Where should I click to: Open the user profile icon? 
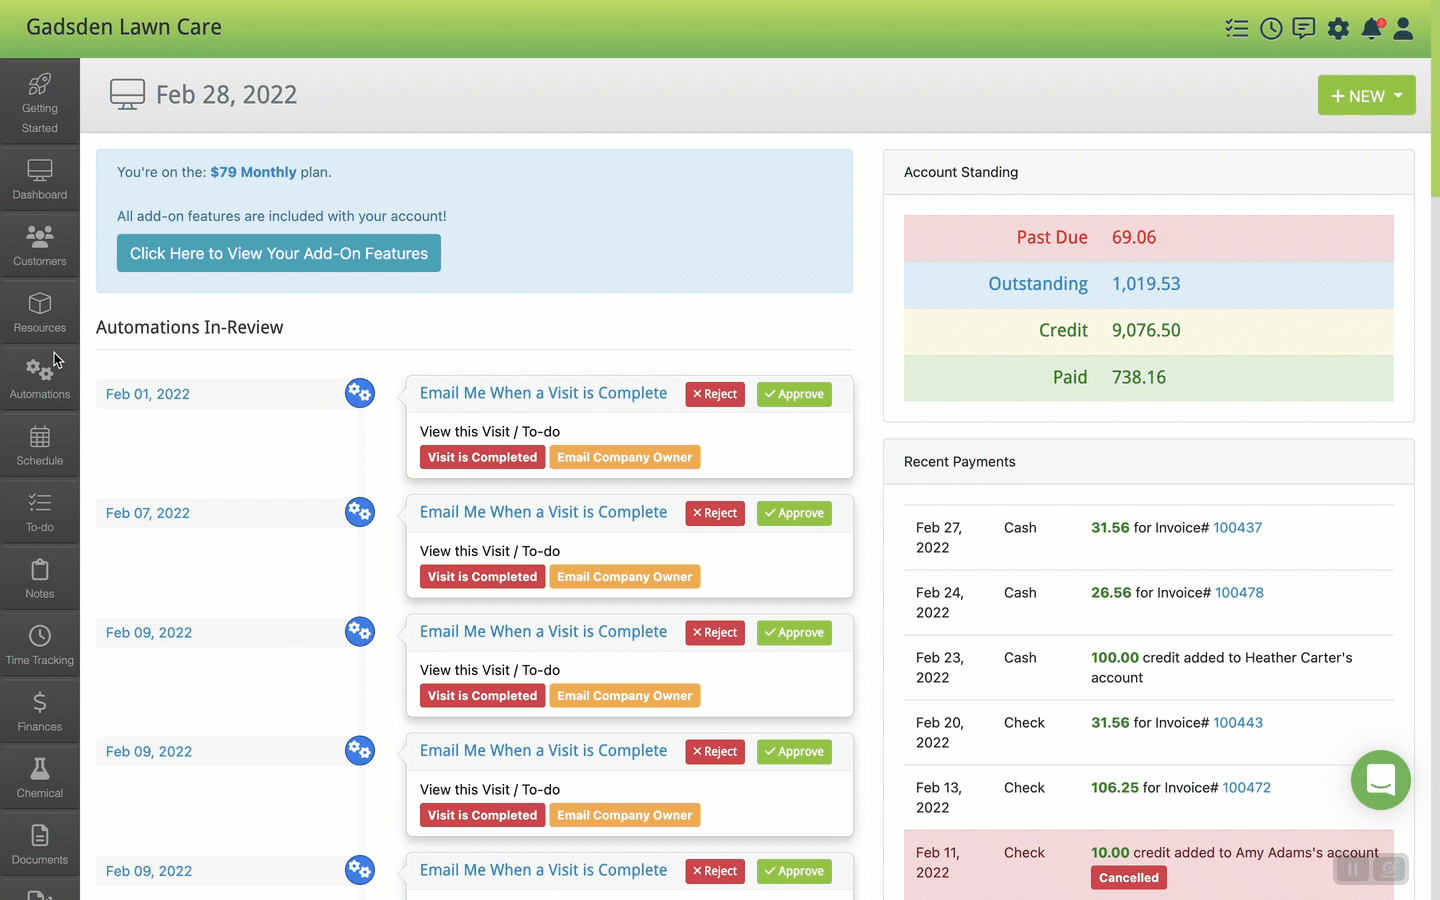(x=1403, y=28)
